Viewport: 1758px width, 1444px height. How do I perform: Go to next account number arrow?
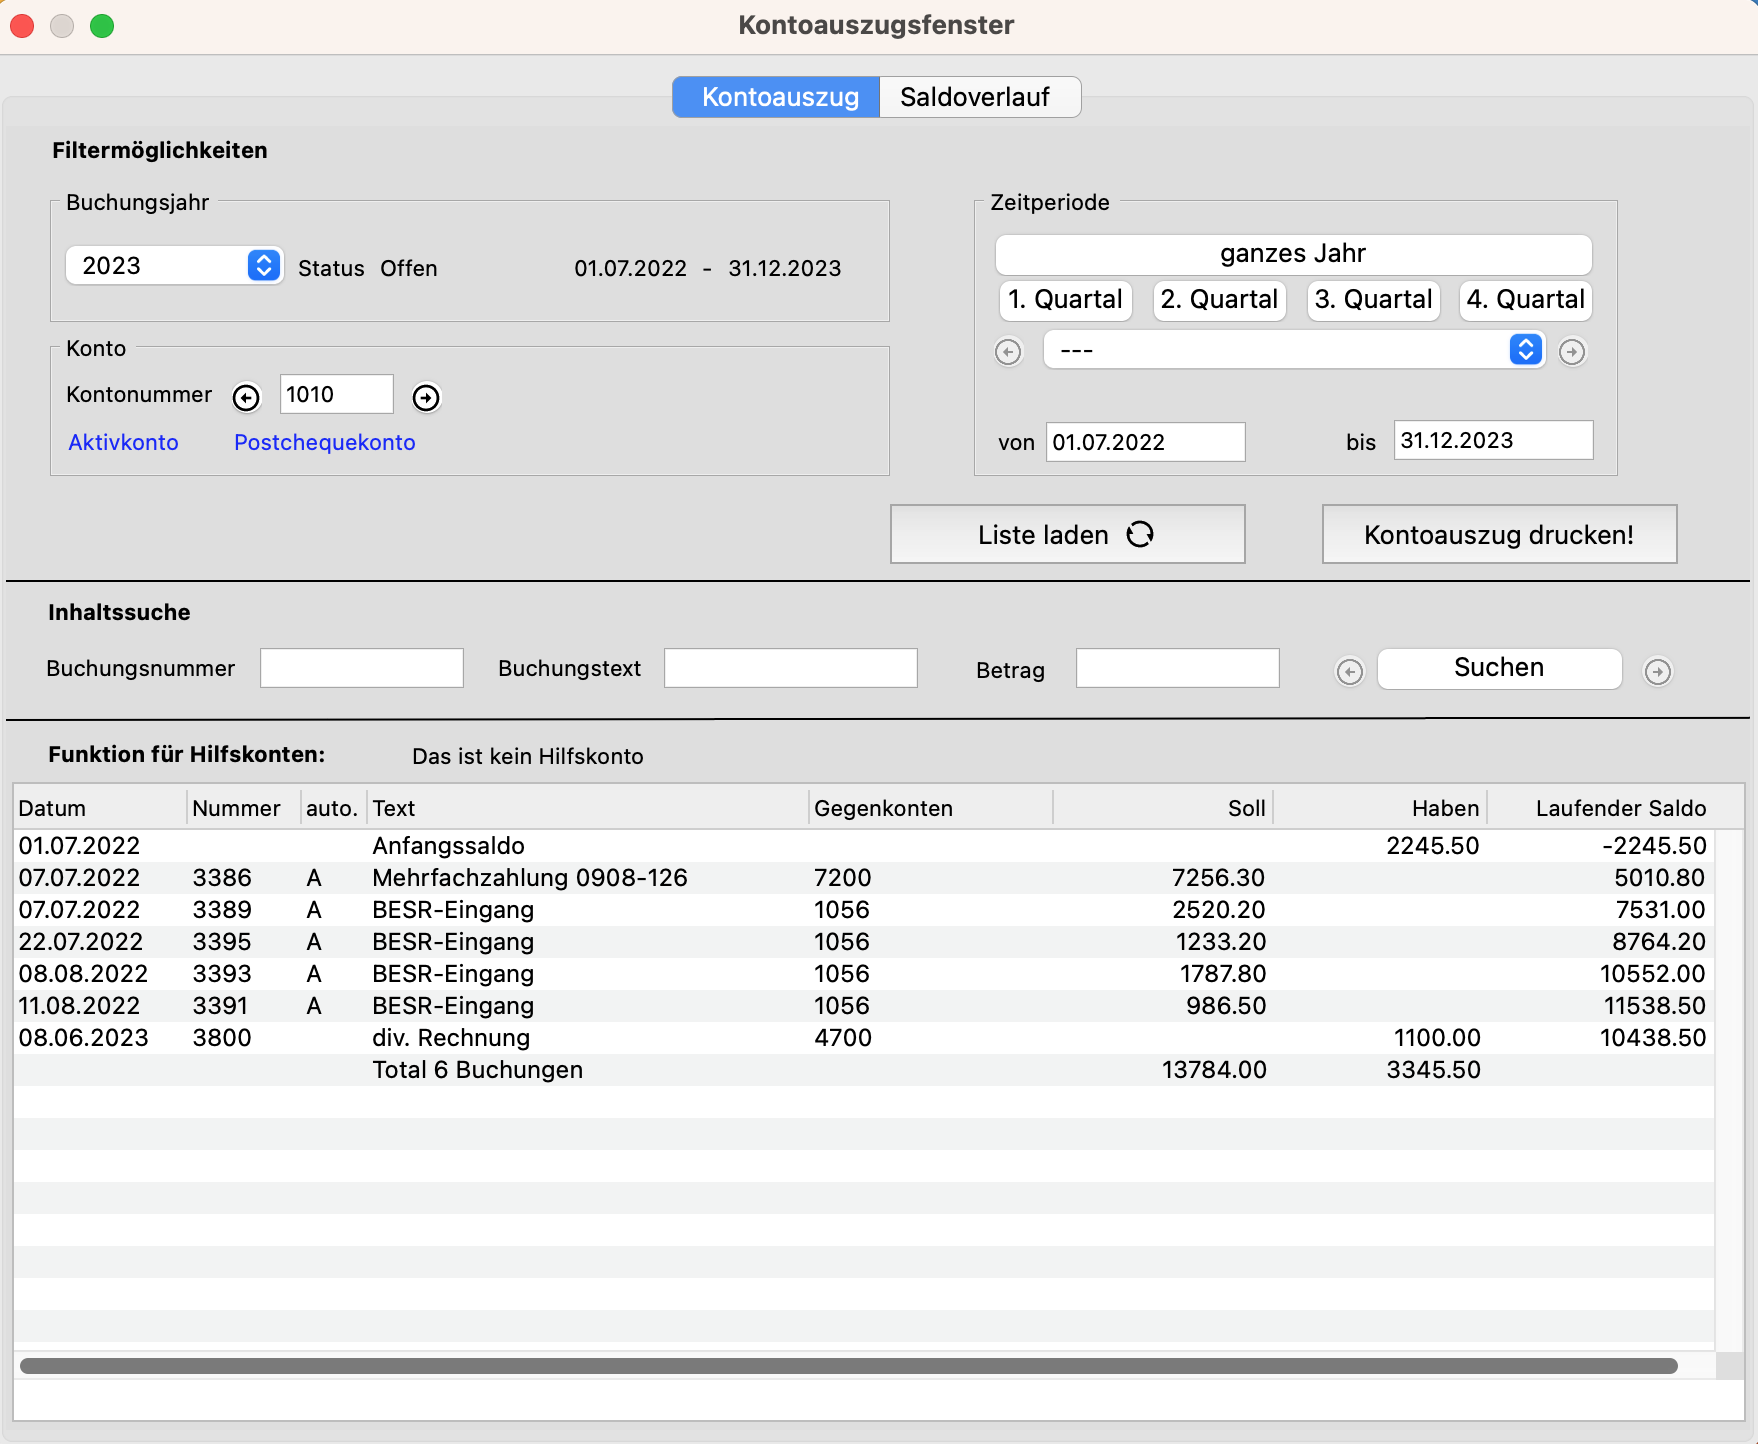point(426,398)
